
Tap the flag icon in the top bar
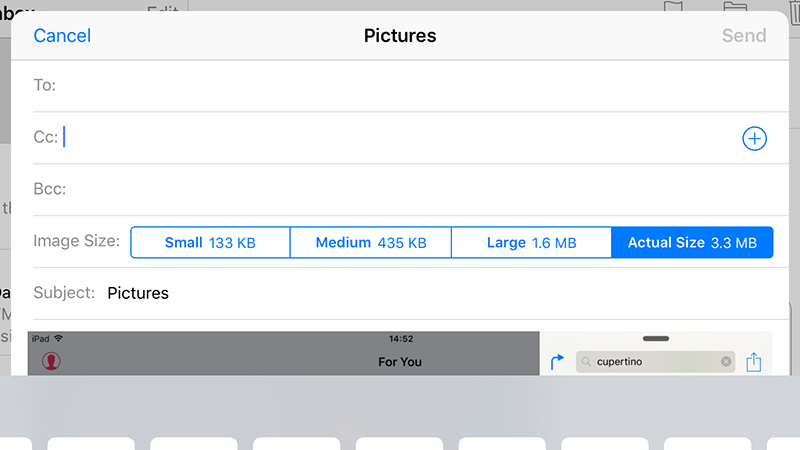673,7
